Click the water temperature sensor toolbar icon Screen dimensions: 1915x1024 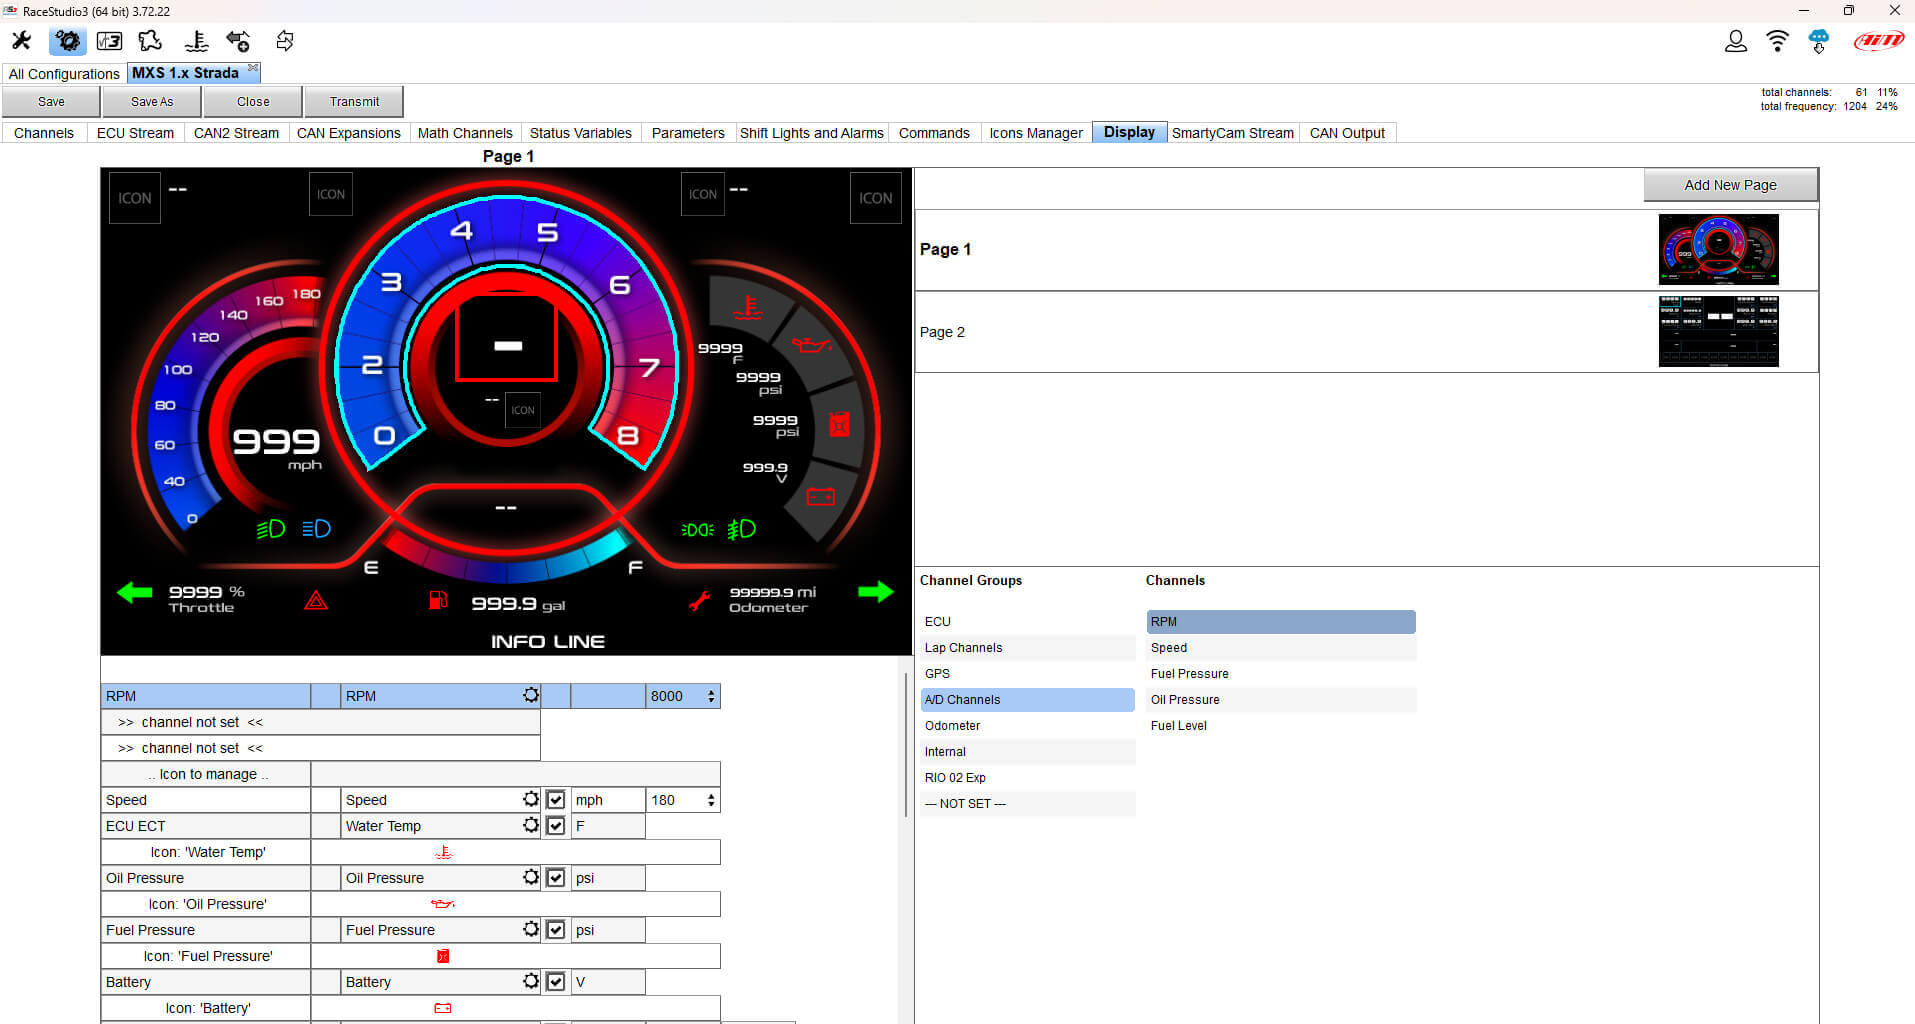(196, 41)
